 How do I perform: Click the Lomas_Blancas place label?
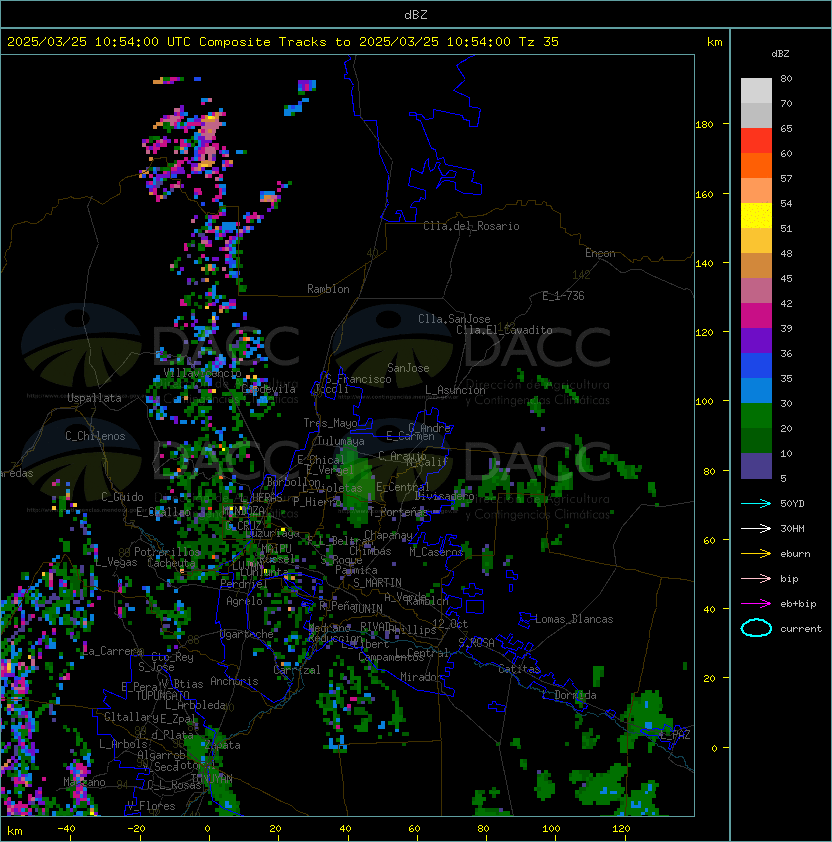(574, 619)
